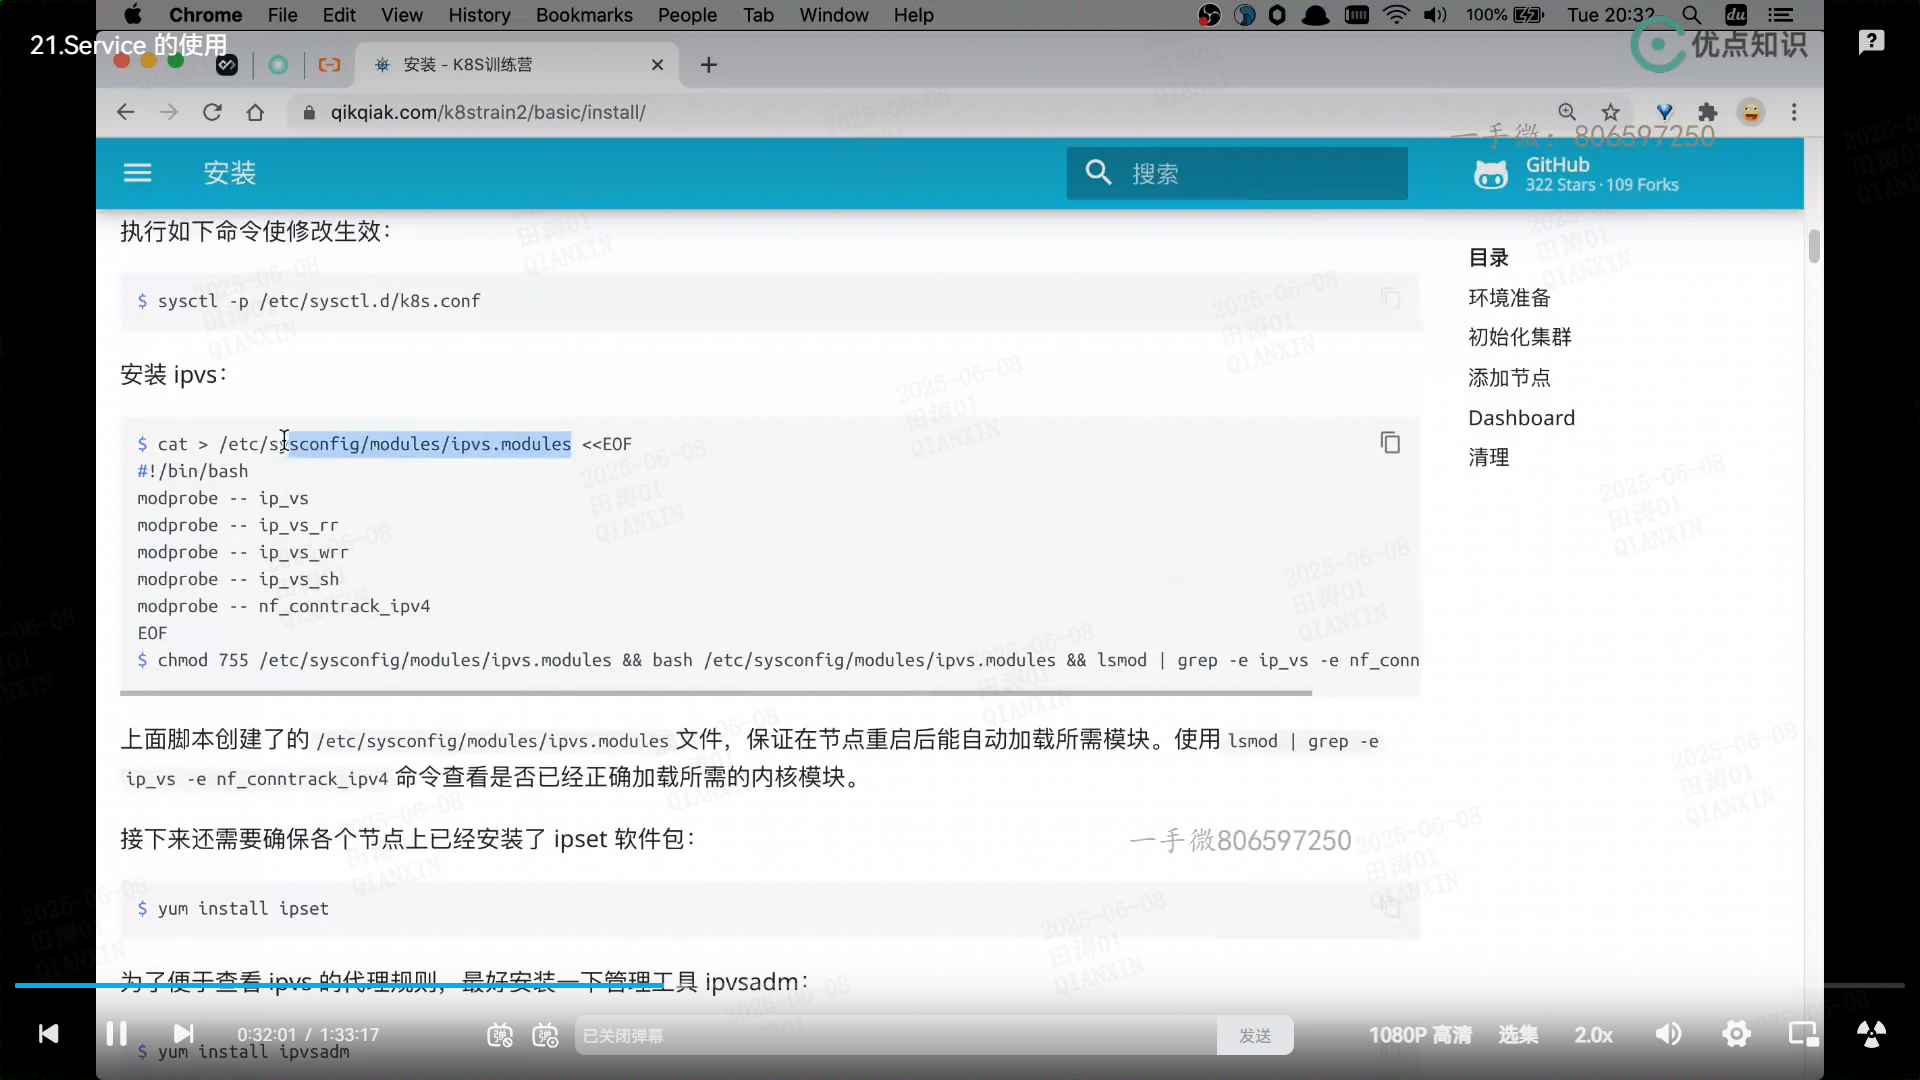Viewport: 1920px width, 1080px height.
Task: Mute the video player volume
Action: 1668,1034
